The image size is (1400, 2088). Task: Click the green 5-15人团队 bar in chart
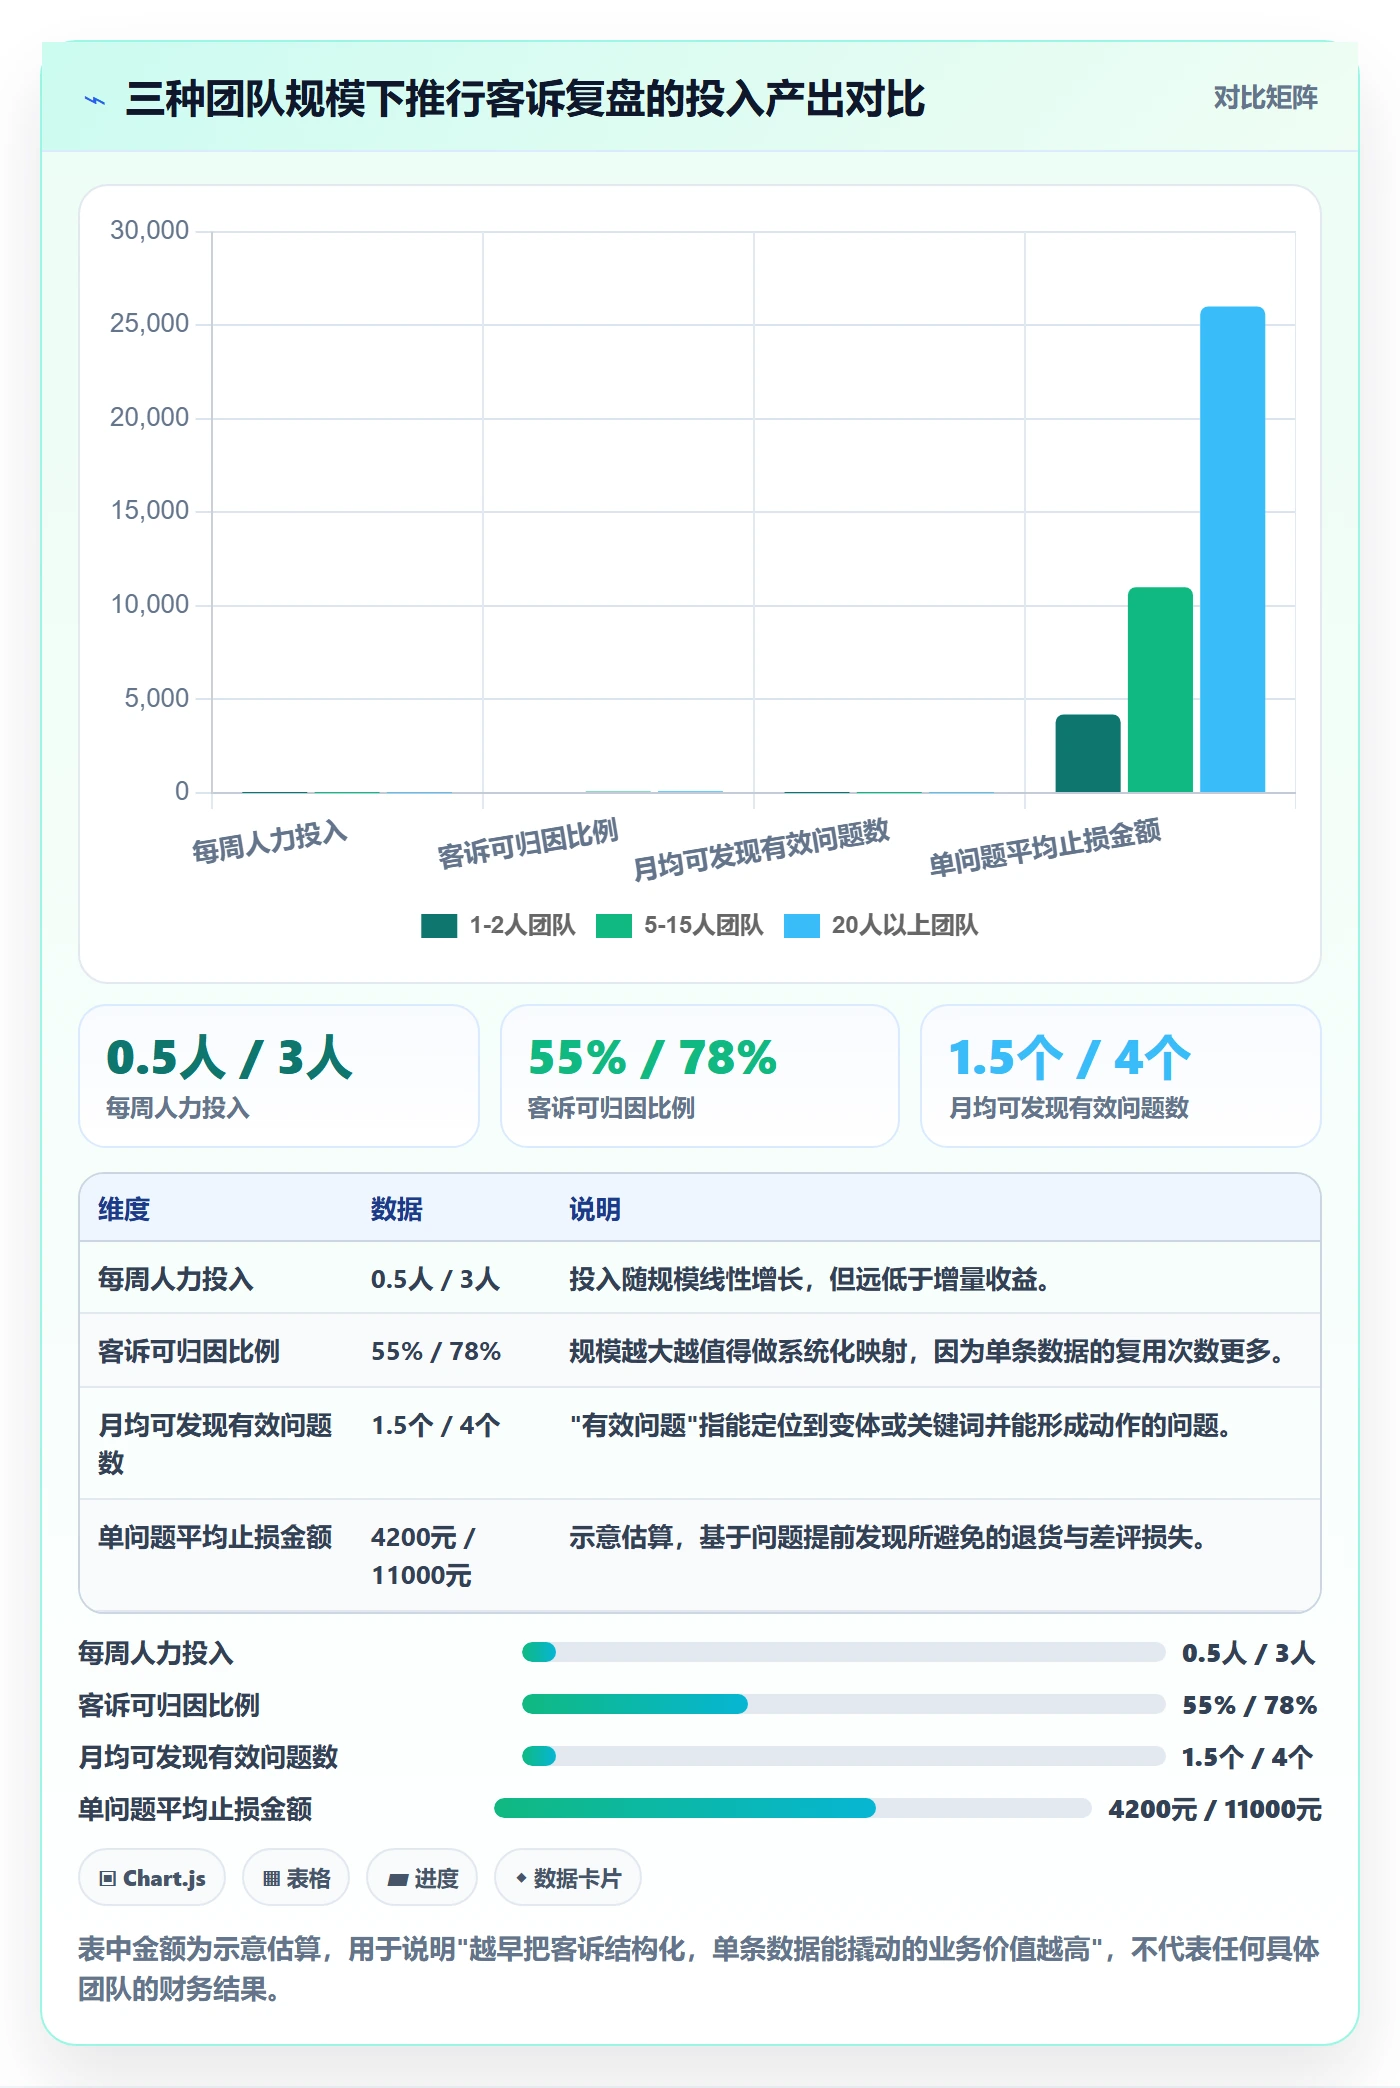pyautogui.click(x=1160, y=690)
